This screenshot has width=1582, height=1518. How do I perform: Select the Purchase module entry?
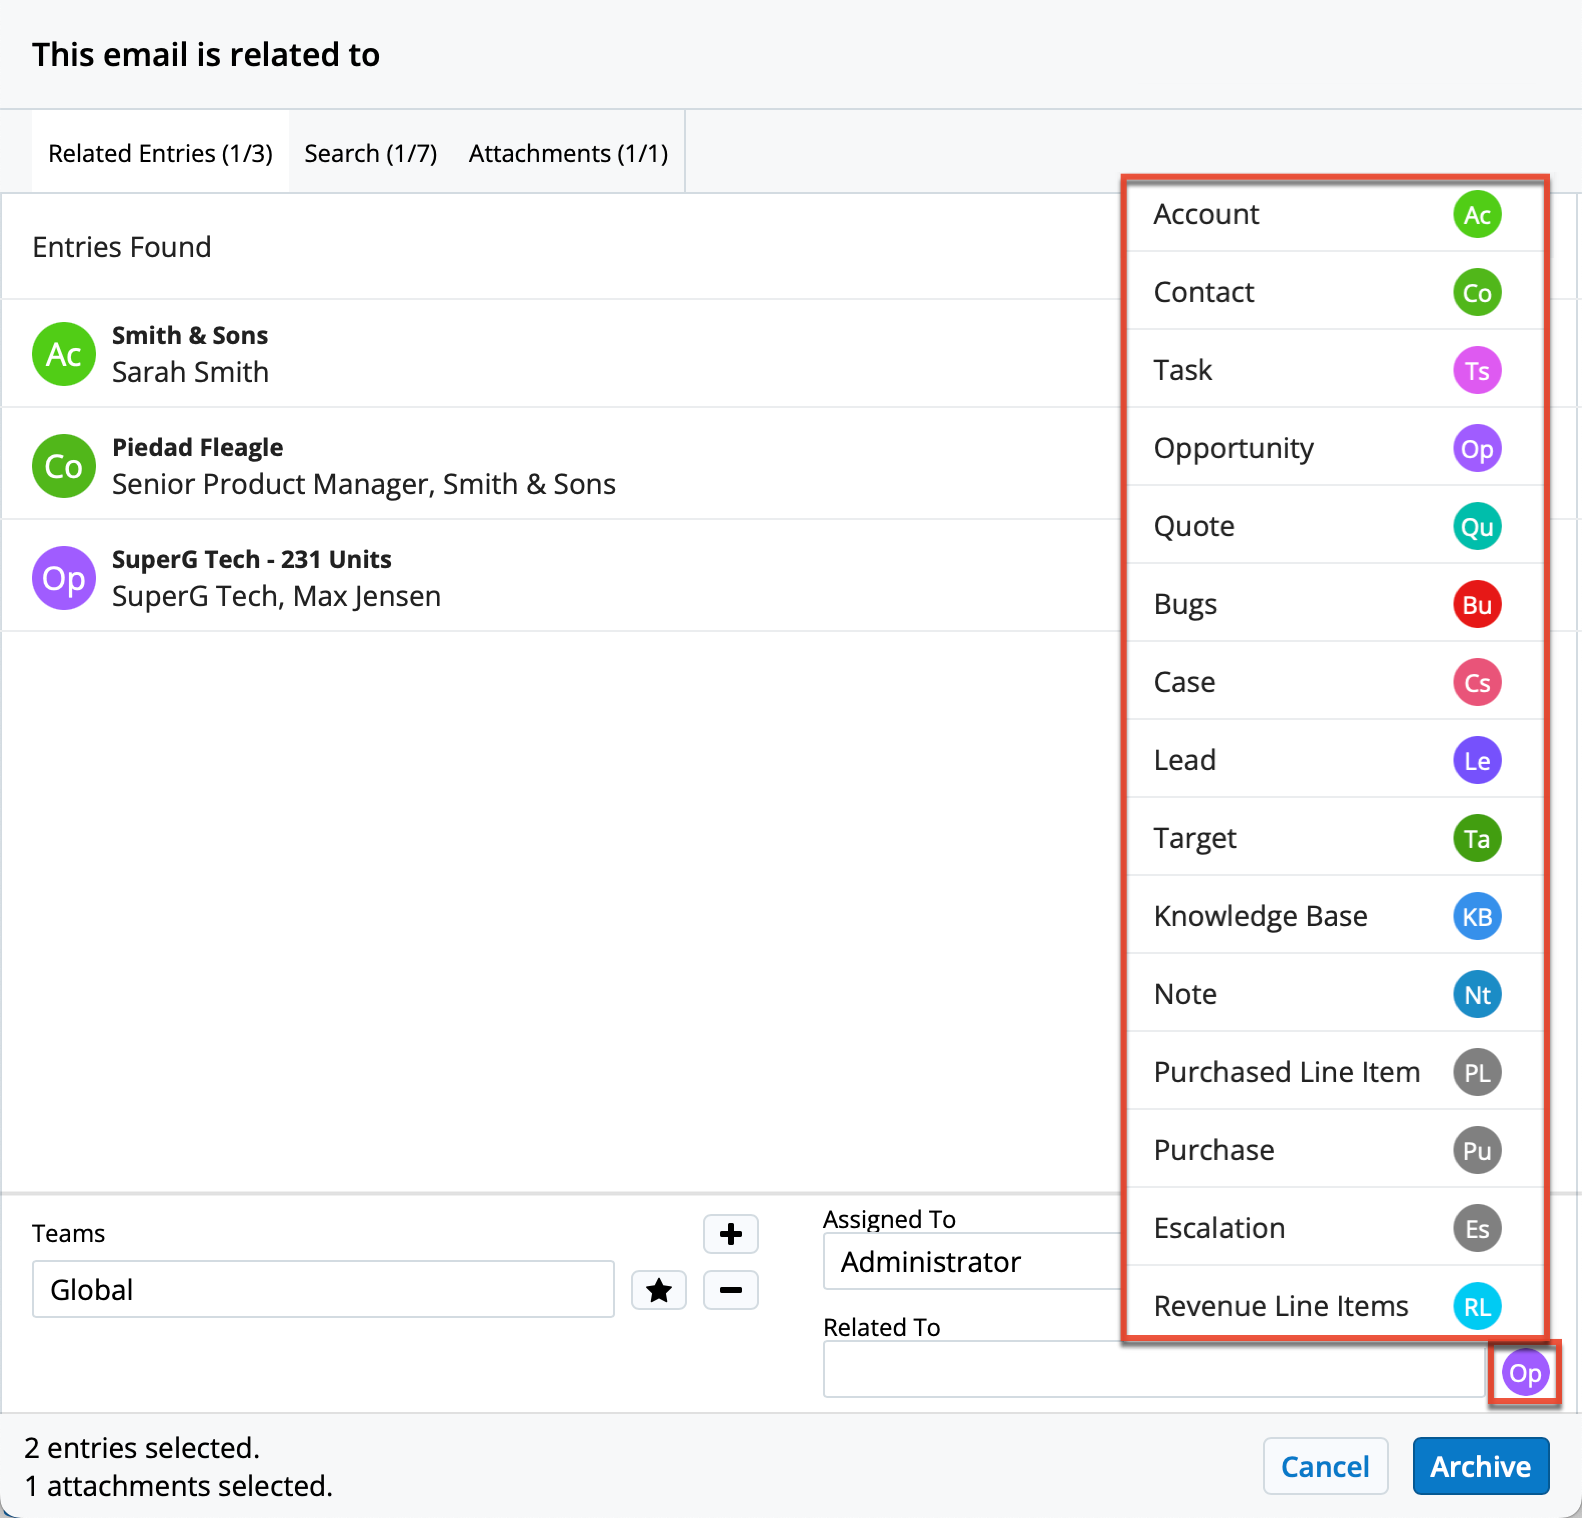pyautogui.click(x=1335, y=1150)
